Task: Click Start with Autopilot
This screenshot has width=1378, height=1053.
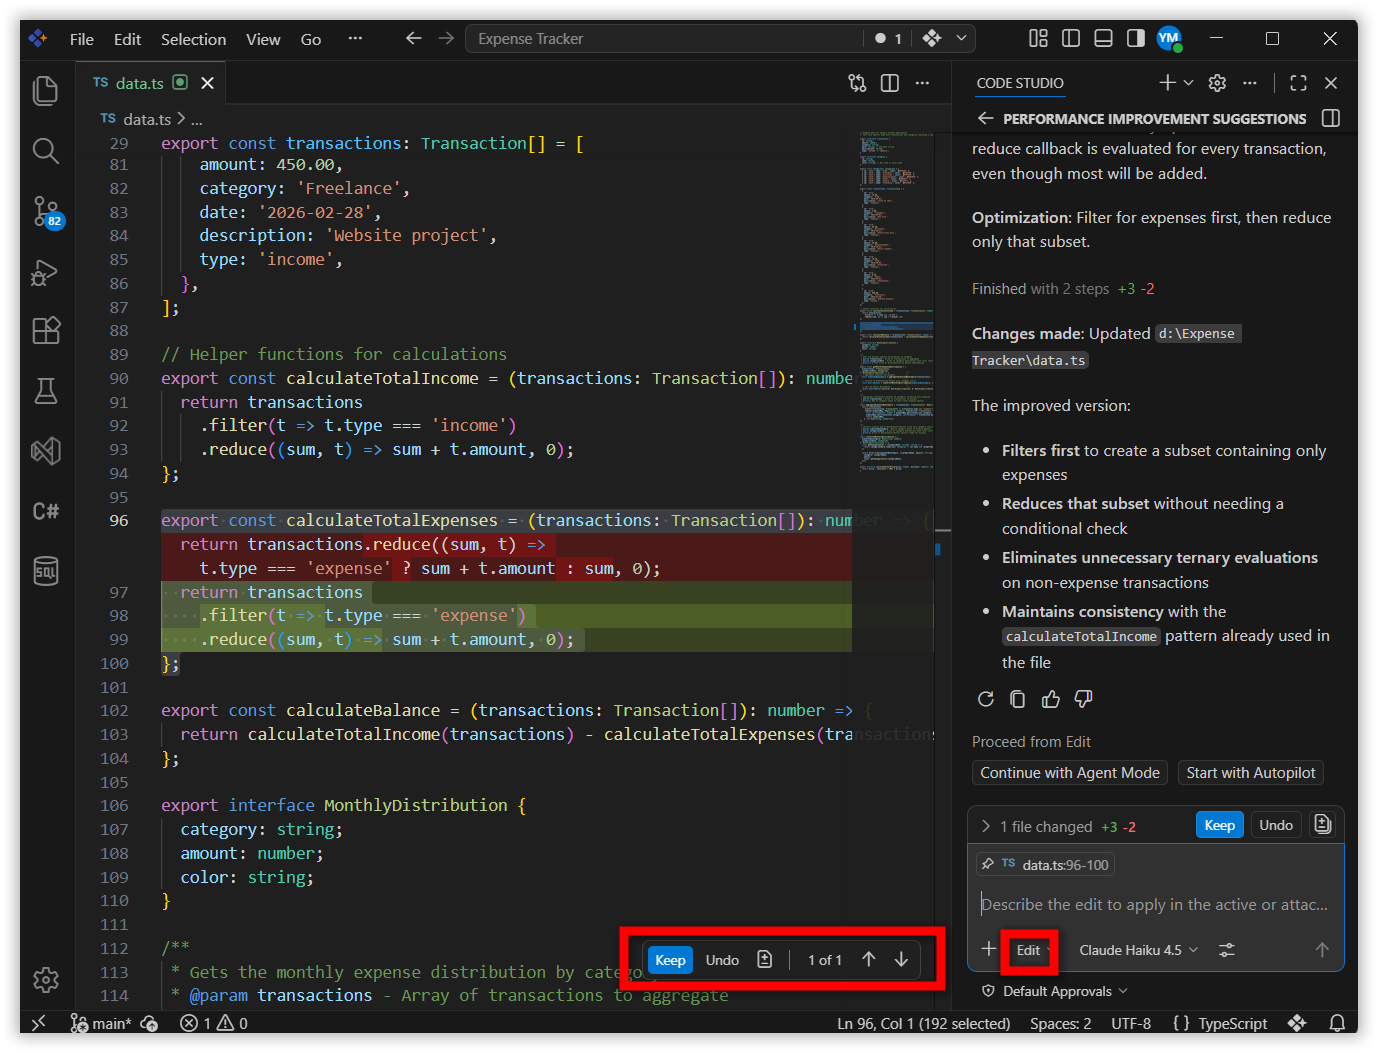Action: [1251, 772]
